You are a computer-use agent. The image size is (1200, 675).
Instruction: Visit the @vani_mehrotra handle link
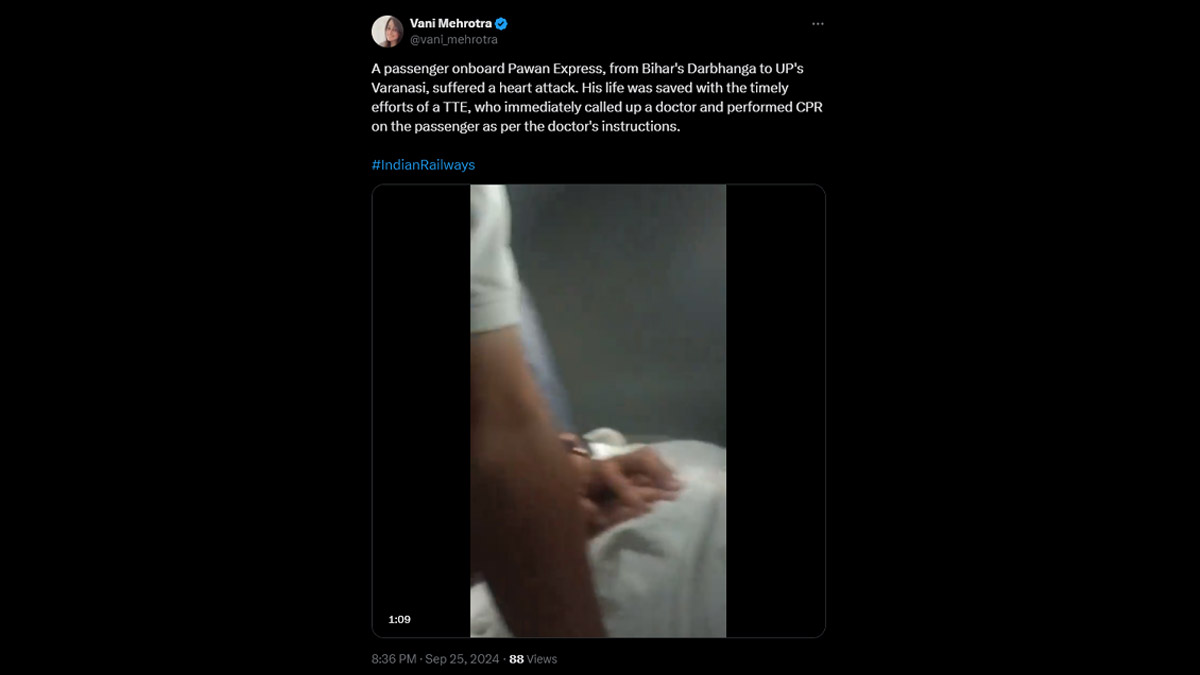[453, 40]
